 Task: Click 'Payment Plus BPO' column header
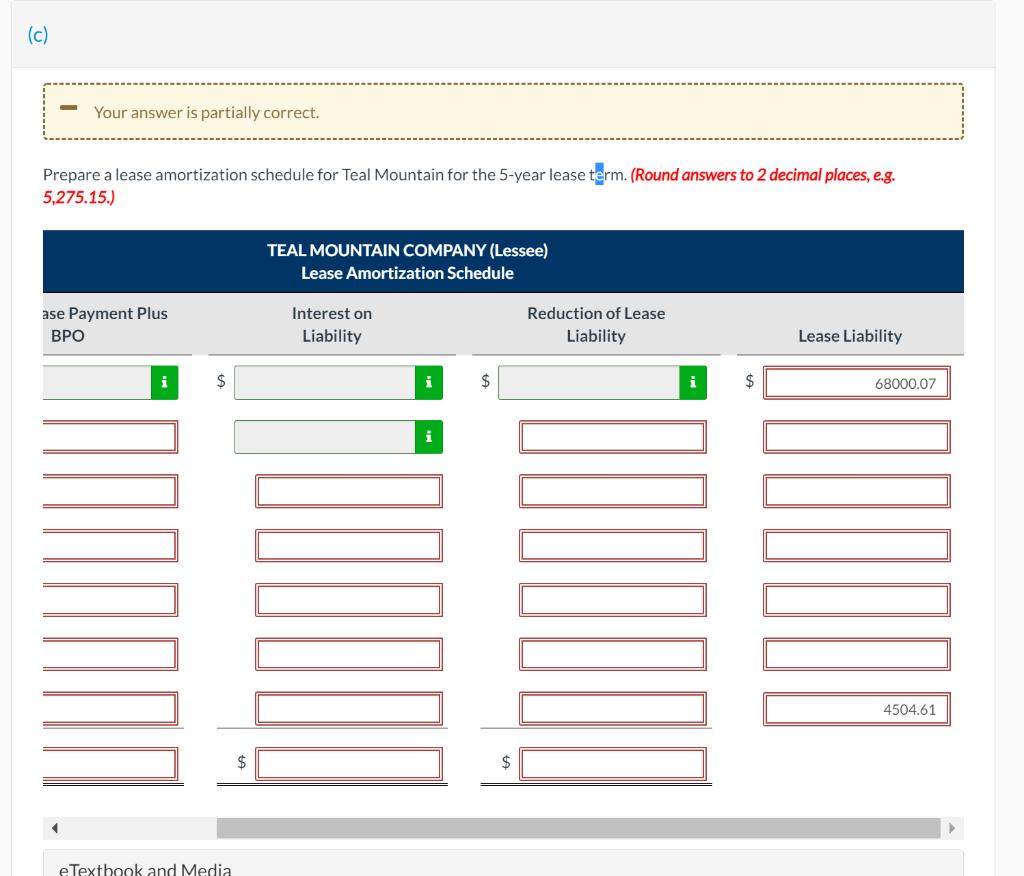coord(106,325)
